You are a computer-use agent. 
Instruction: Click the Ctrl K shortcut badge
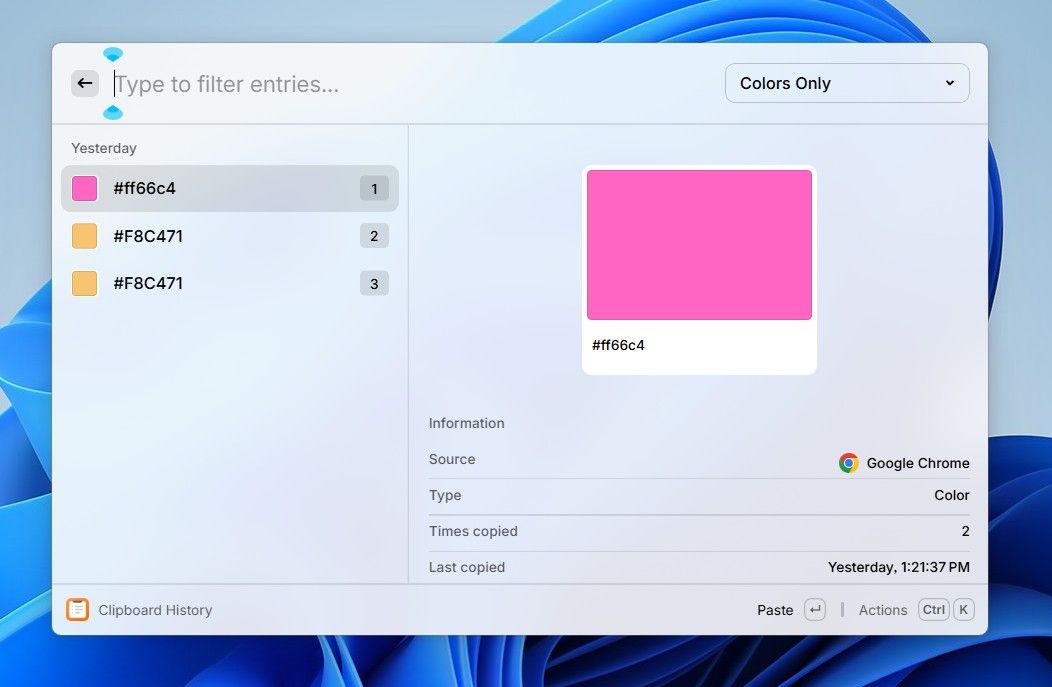tap(947, 609)
